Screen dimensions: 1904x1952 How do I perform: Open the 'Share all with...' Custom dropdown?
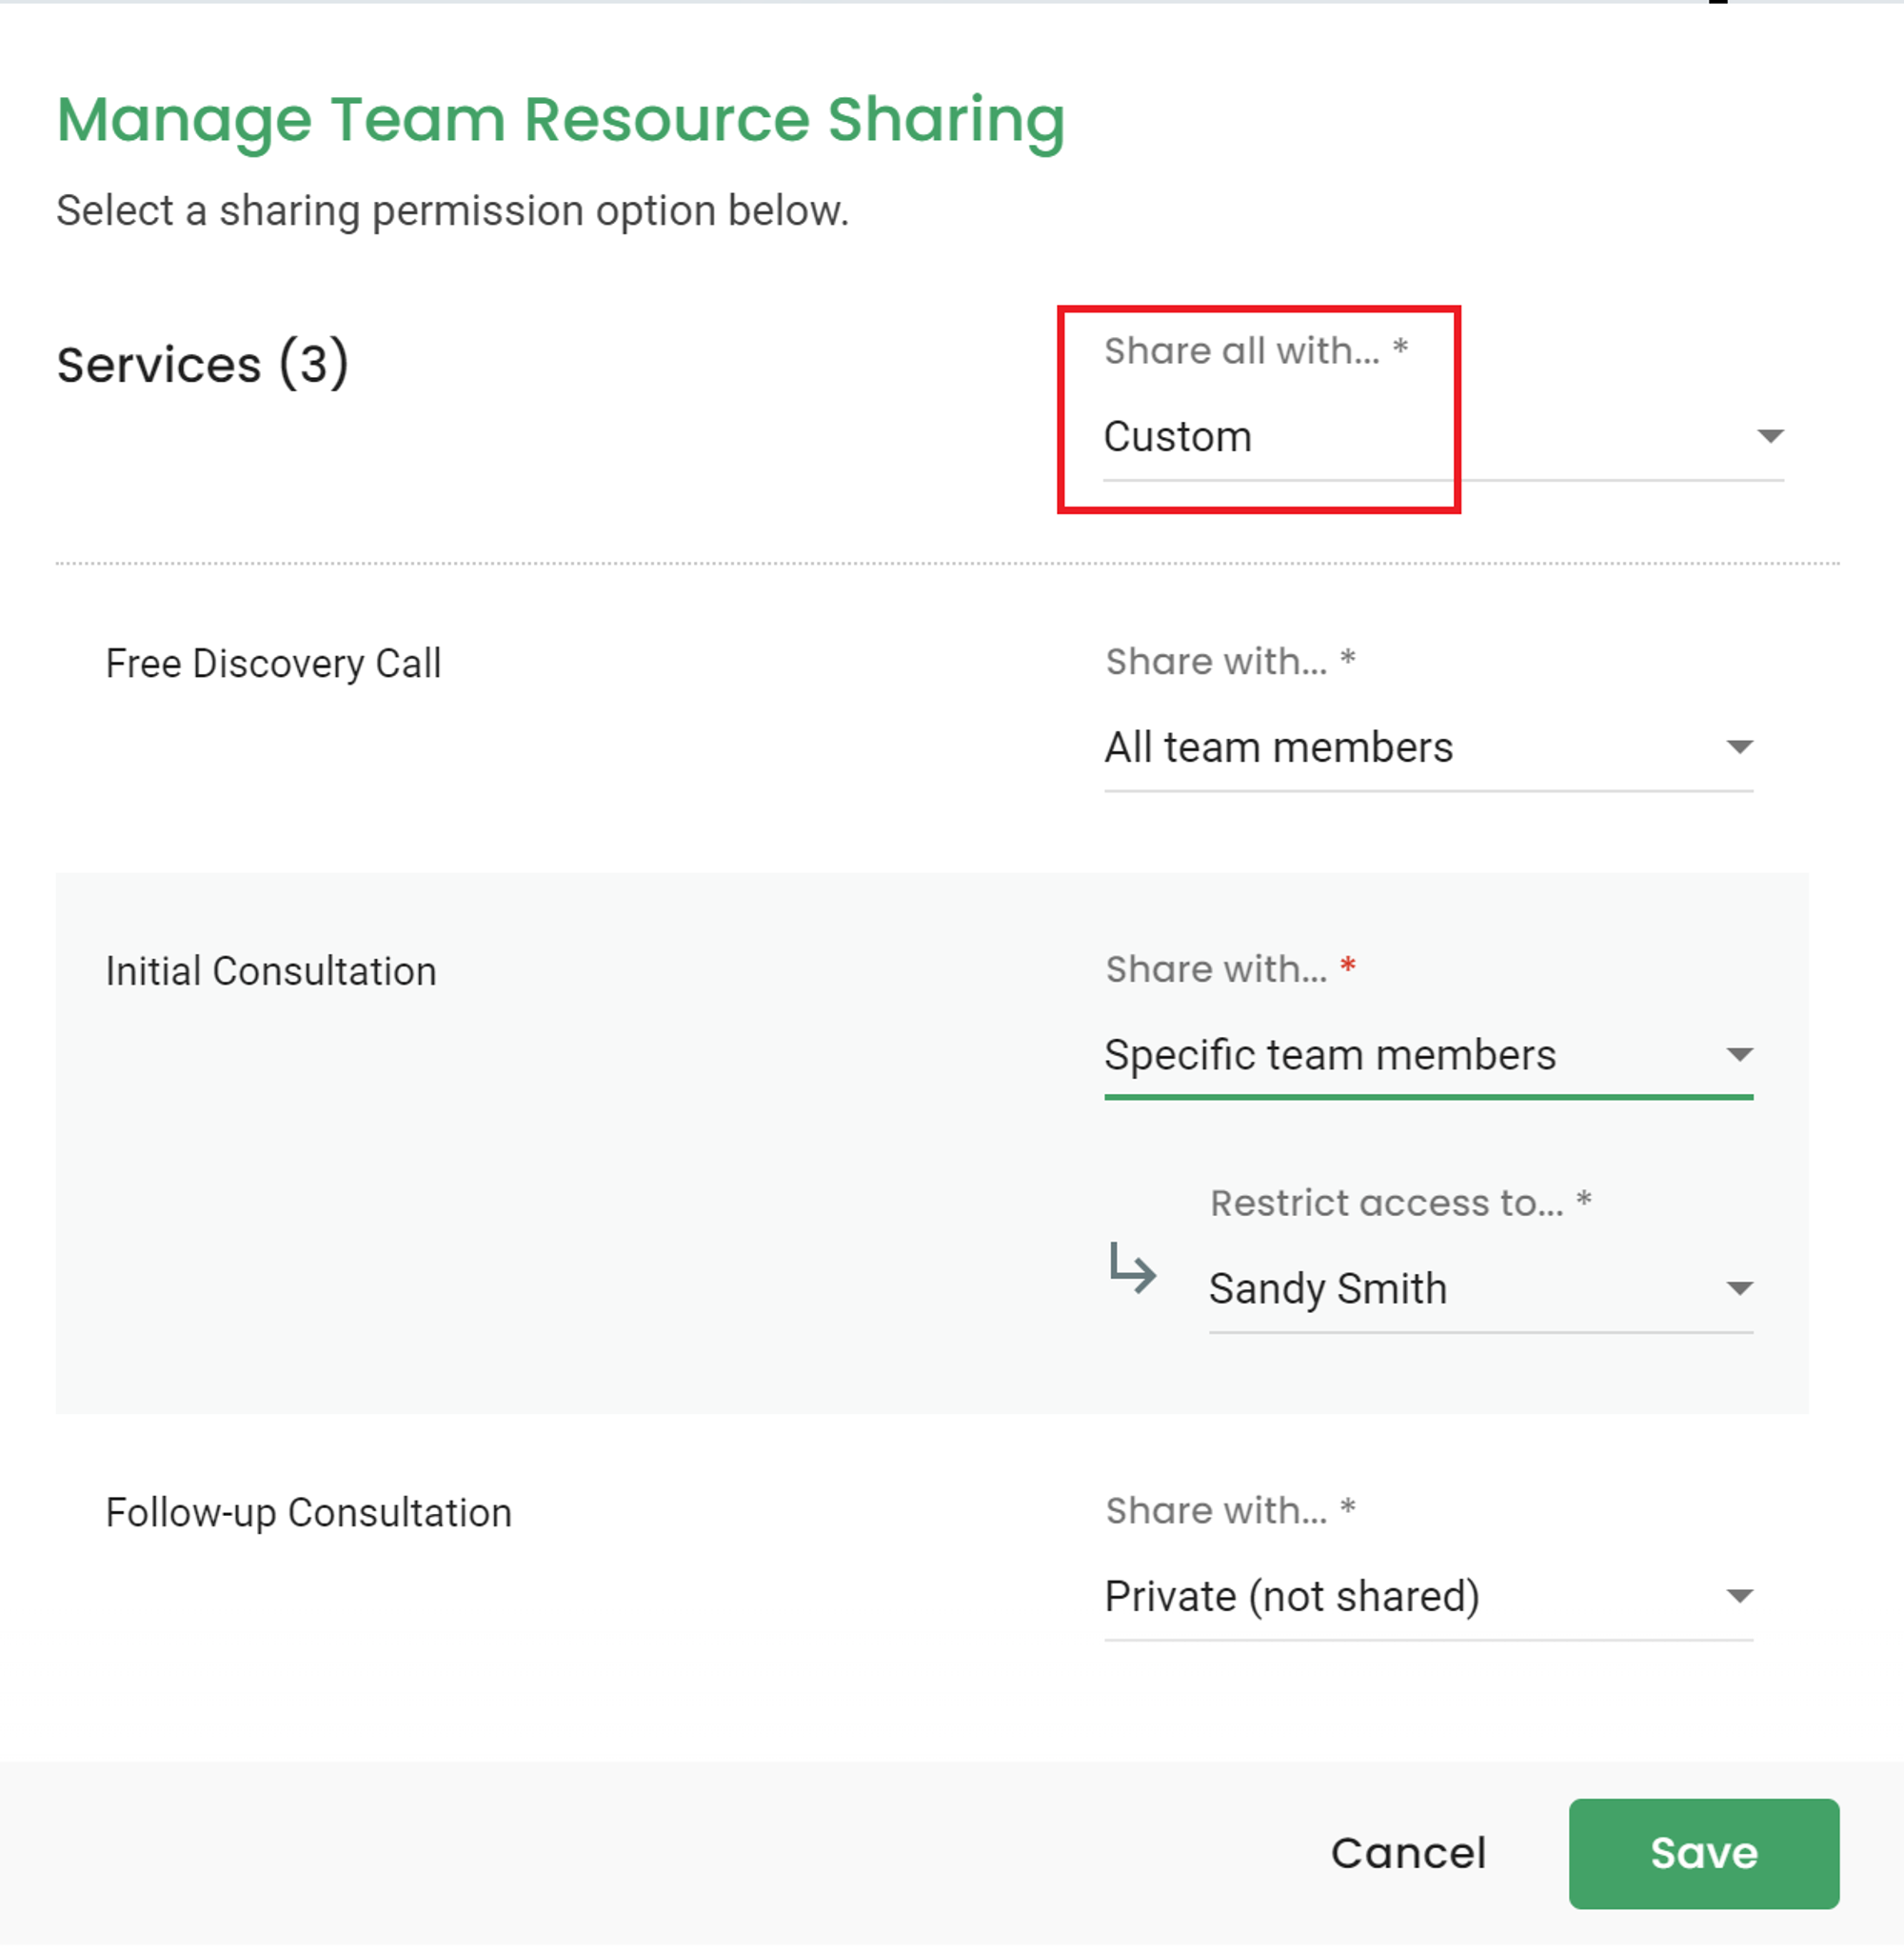tap(1443, 438)
